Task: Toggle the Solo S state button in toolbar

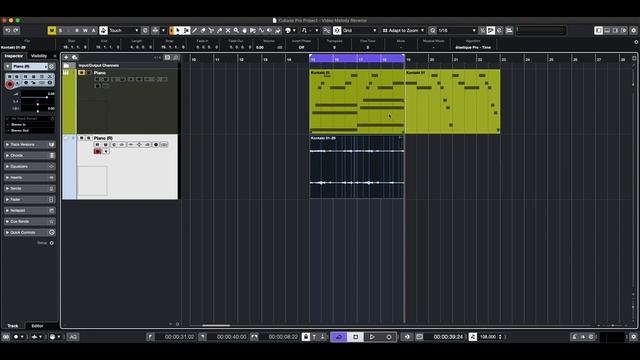Action: [60, 31]
